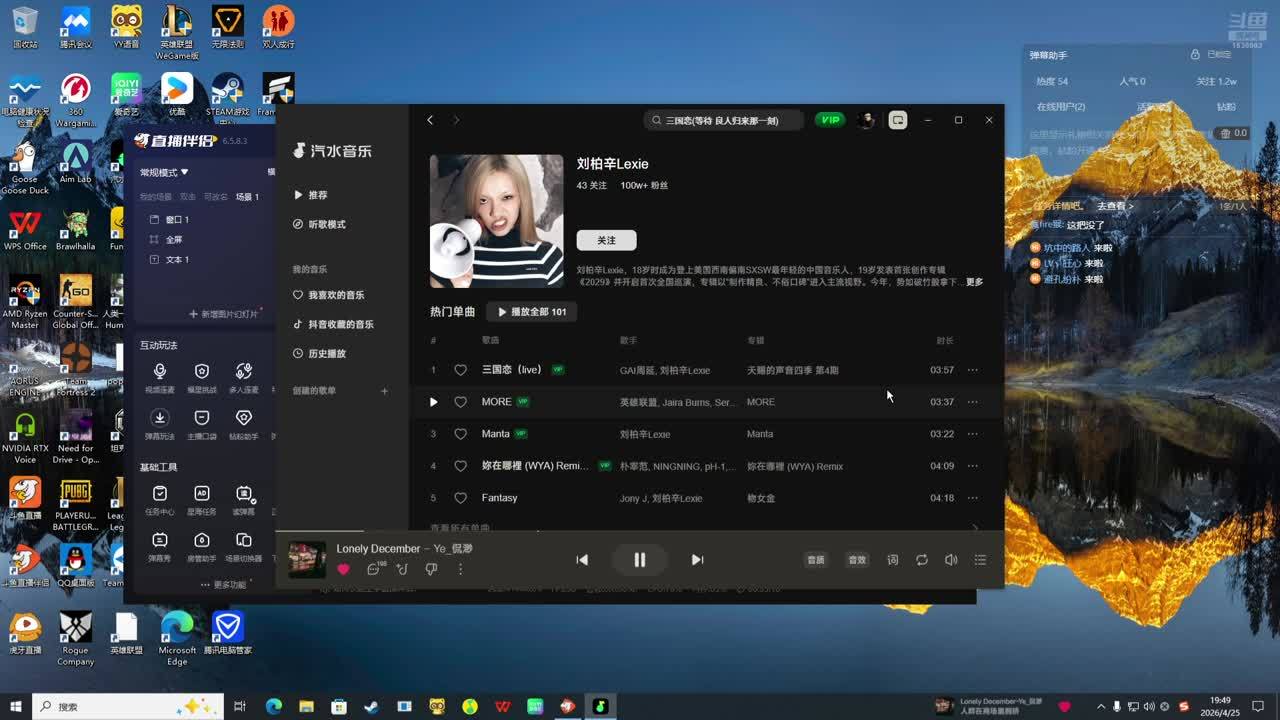Image resolution: width=1280 pixels, height=720 pixels.
Task: Add a new playlist with the plus icon
Action: point(384,391)
